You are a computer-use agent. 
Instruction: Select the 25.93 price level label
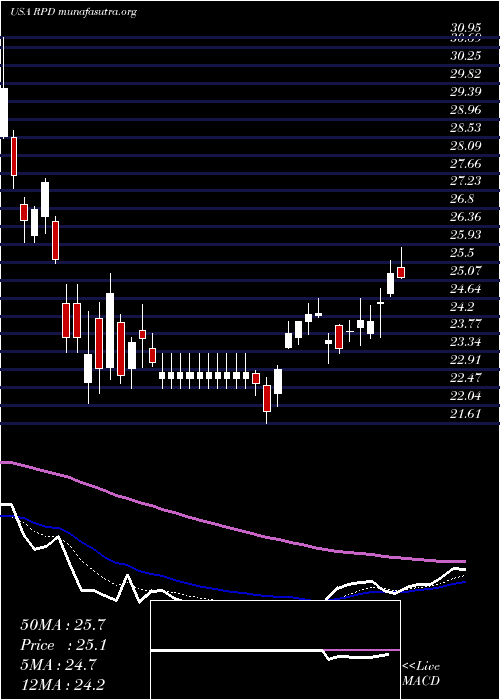point(465,235)
